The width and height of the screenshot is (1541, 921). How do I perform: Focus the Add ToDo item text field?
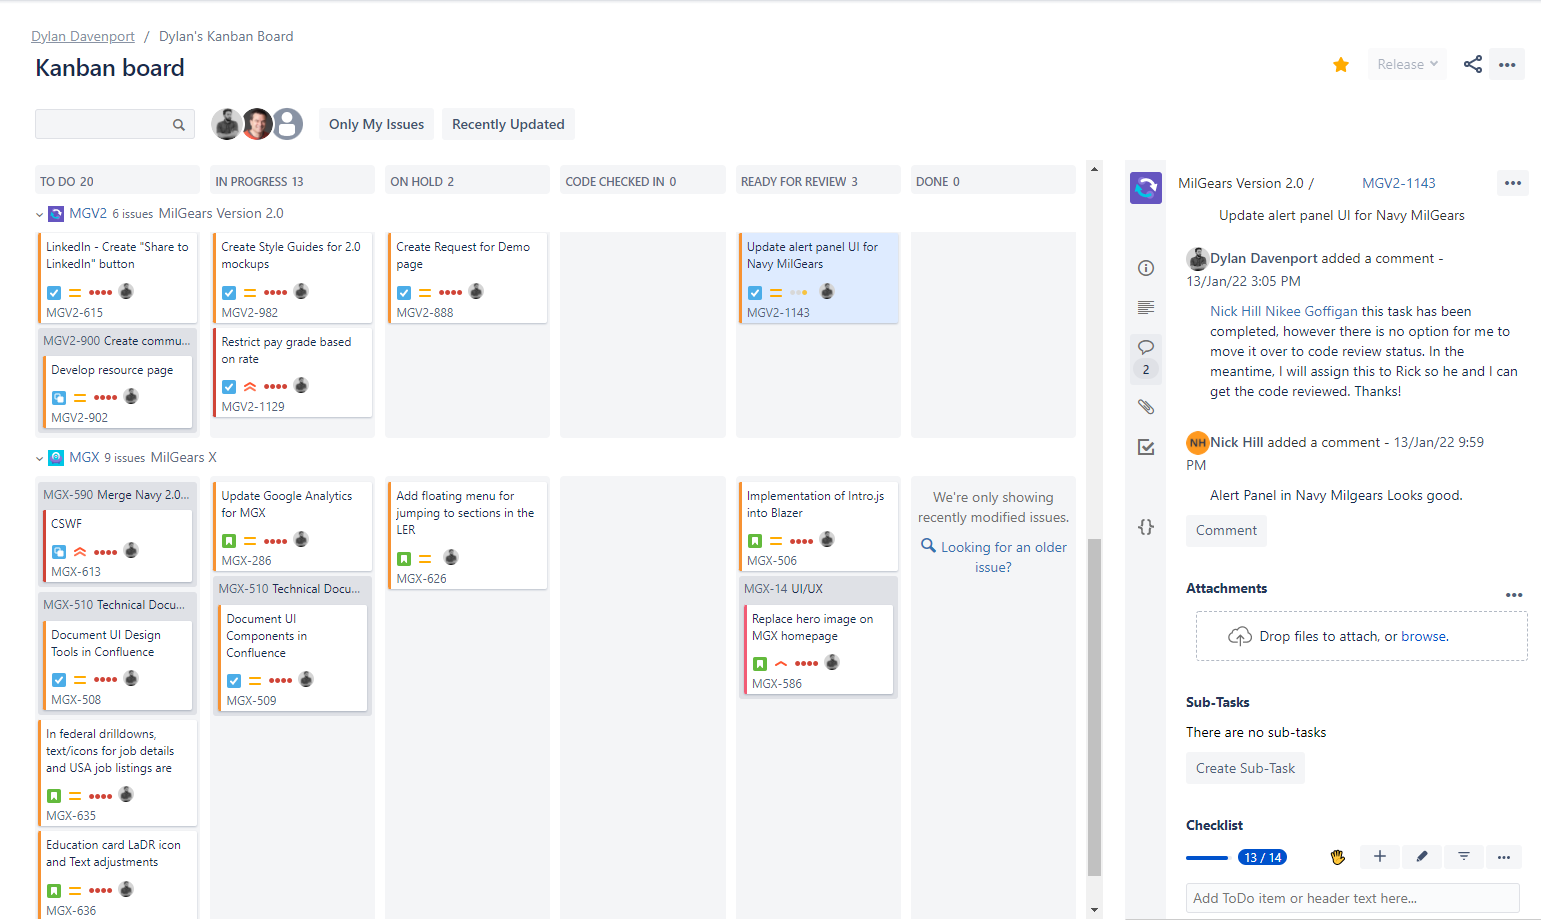[x=1352, y=898]
